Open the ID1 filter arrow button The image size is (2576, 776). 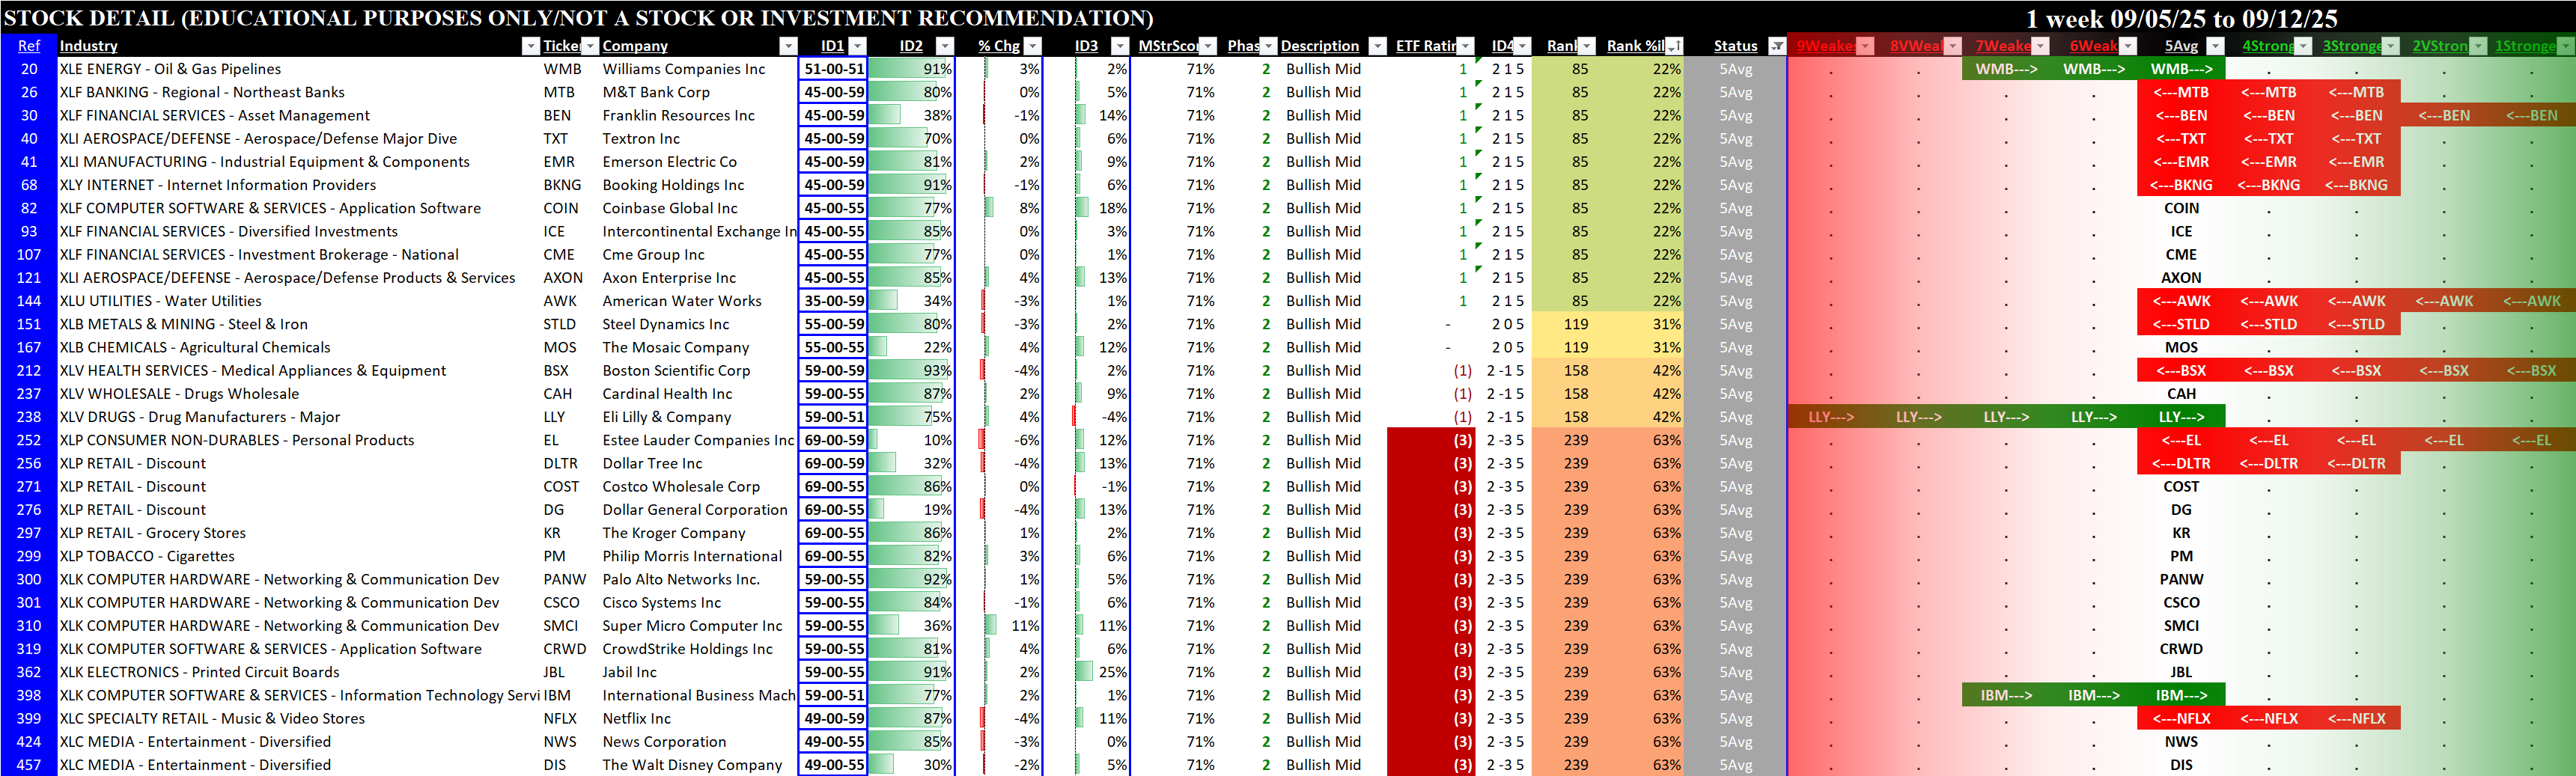[857, 46]
